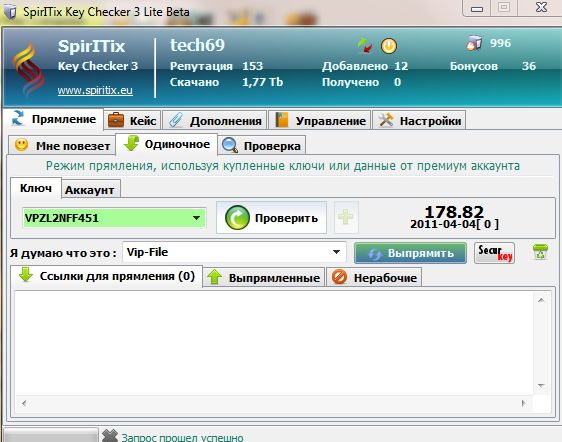
Task: Click the status bar cancel X icon
Action: 110,436
